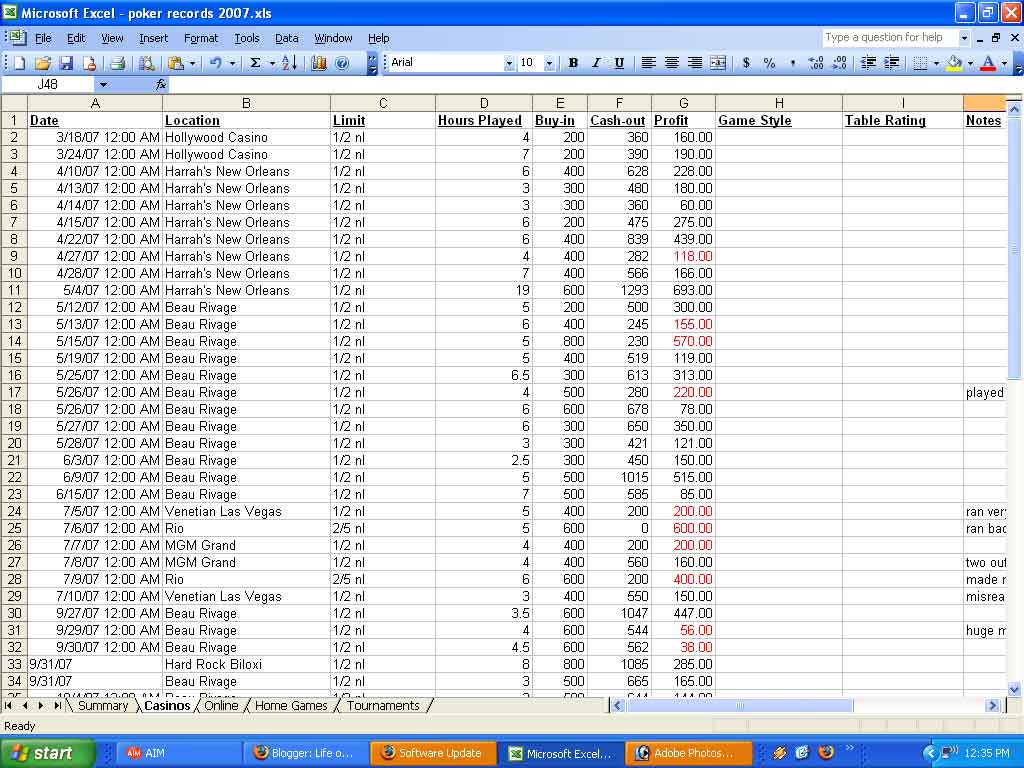Open Microsoft Excel Help question mark icon

(x=342, y=63)
